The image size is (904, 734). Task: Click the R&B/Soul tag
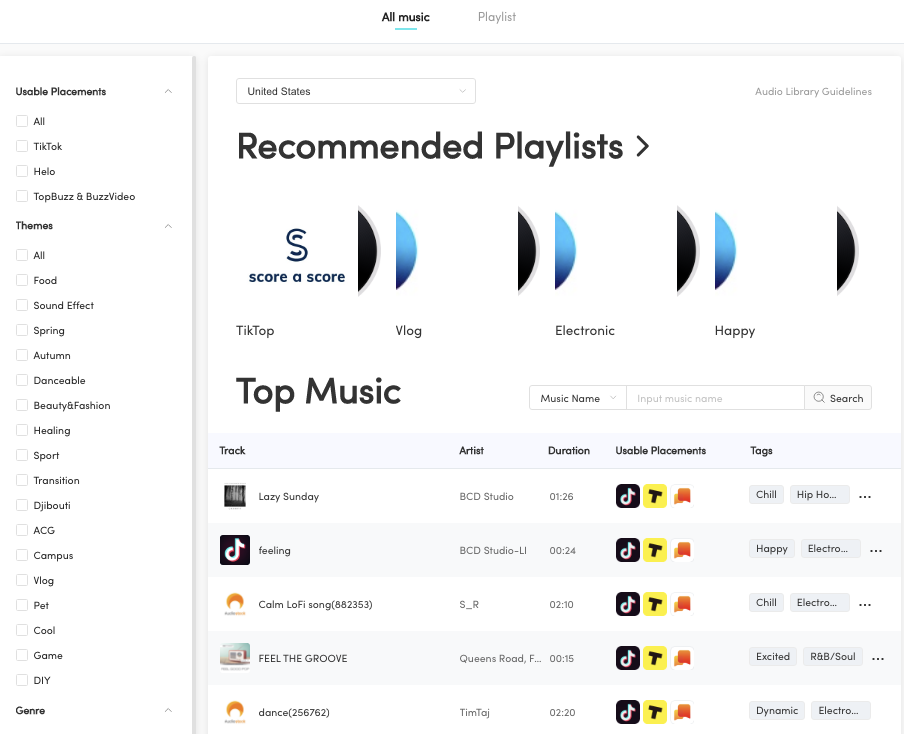pyautogui.click(x=833, y=656)
